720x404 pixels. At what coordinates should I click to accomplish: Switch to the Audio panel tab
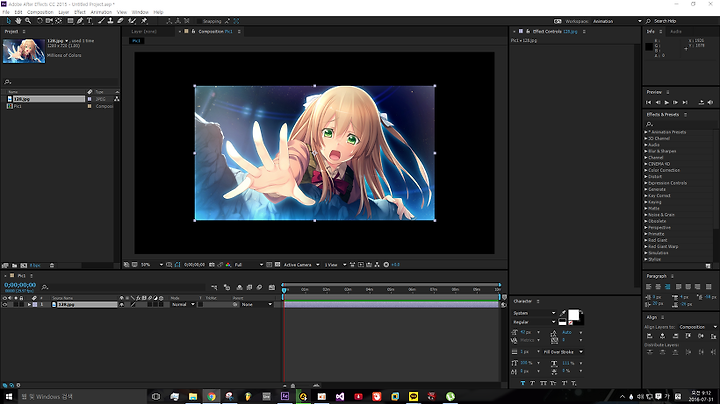(x=675, y=32)
